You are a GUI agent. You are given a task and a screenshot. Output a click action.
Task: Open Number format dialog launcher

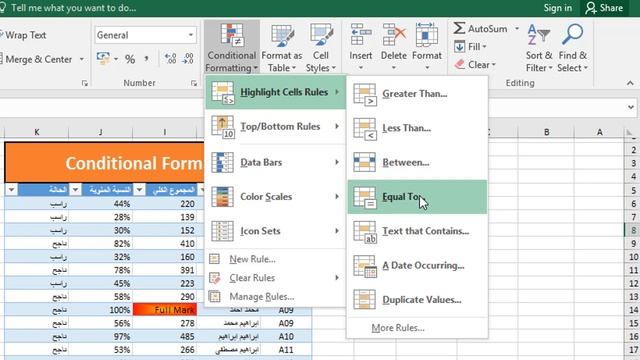(193, 83)
